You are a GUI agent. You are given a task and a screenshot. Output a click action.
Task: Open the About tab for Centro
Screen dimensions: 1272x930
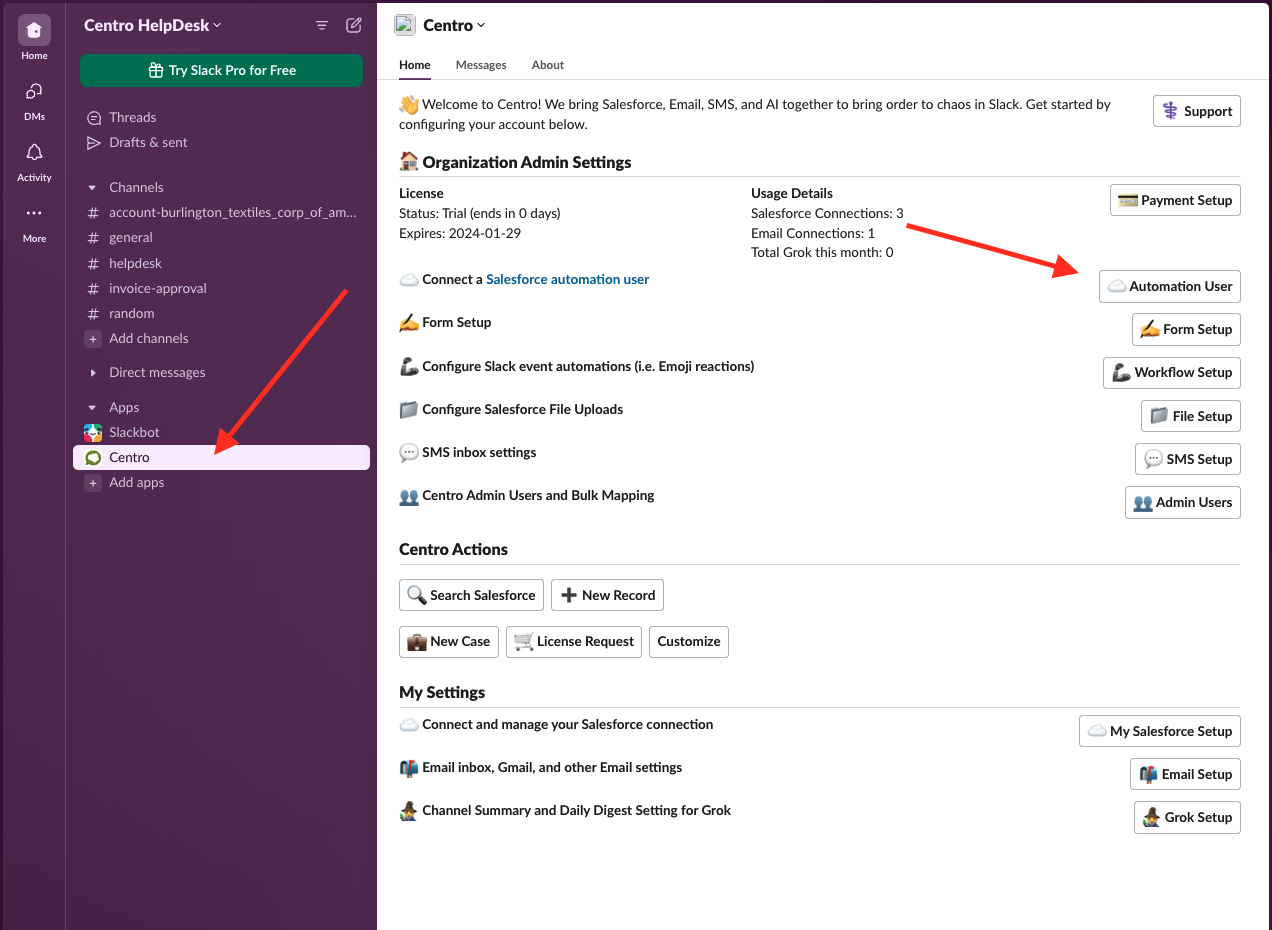tap(547, 64)
